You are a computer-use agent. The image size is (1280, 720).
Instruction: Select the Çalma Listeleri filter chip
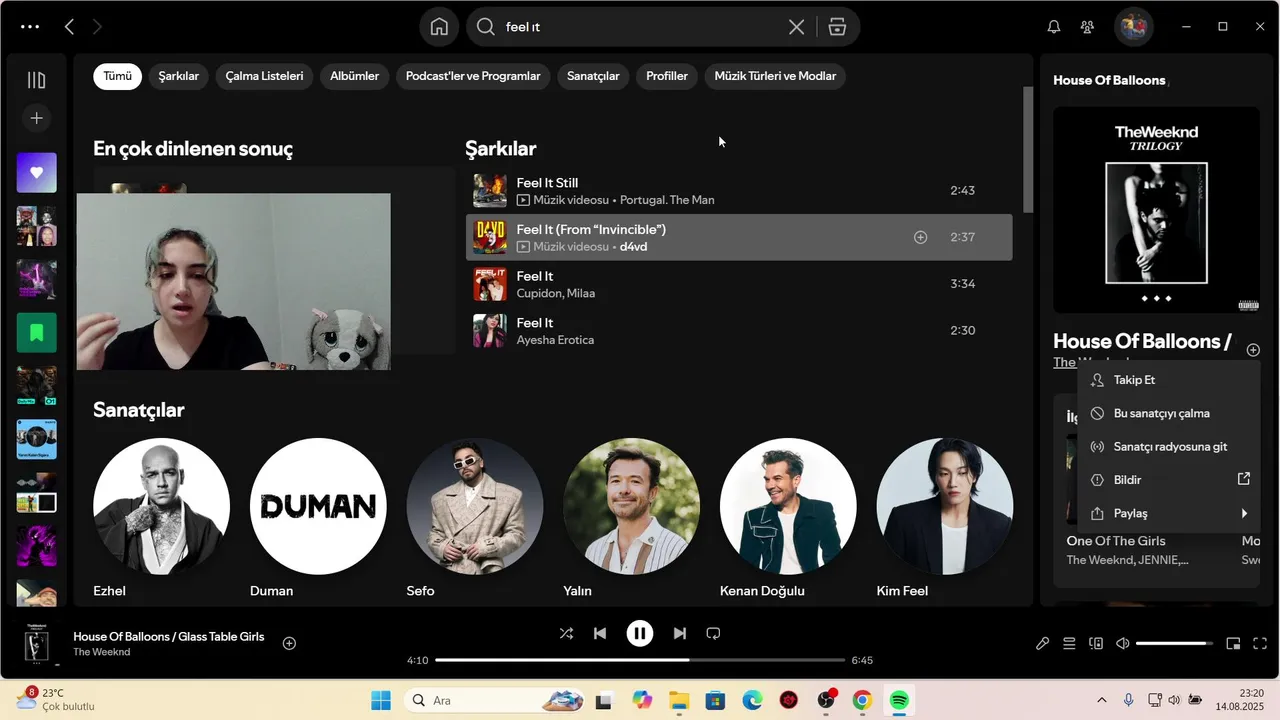(264, 76)
